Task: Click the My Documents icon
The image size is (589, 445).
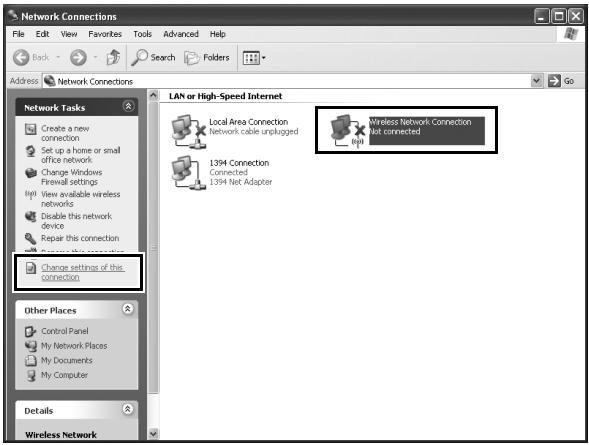Action: tap(30, 361)
